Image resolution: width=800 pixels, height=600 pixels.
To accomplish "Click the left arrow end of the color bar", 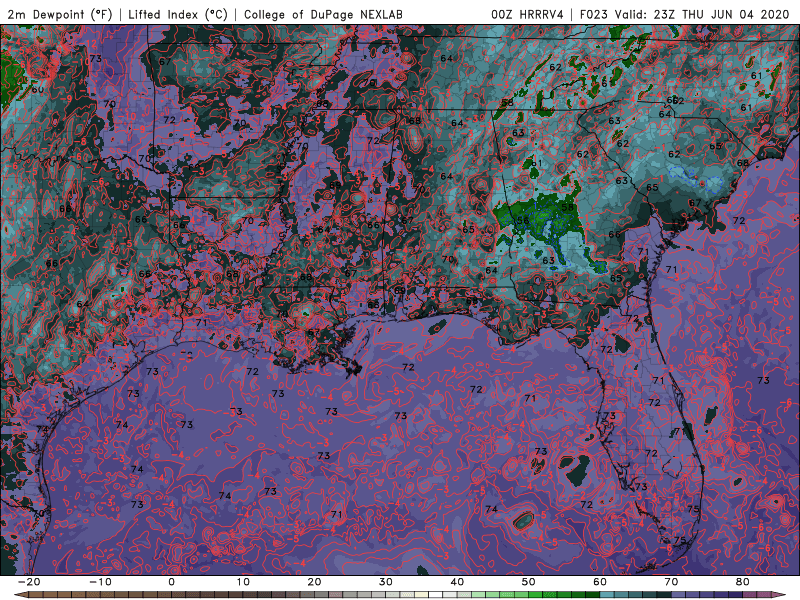I will tap(20, 595).
